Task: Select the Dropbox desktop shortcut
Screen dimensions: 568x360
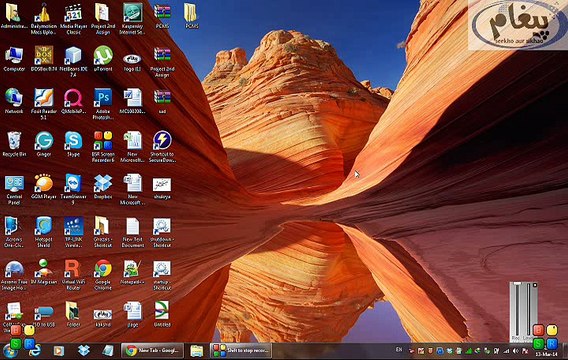Action: pyautogui.click(x=103, y=186)
